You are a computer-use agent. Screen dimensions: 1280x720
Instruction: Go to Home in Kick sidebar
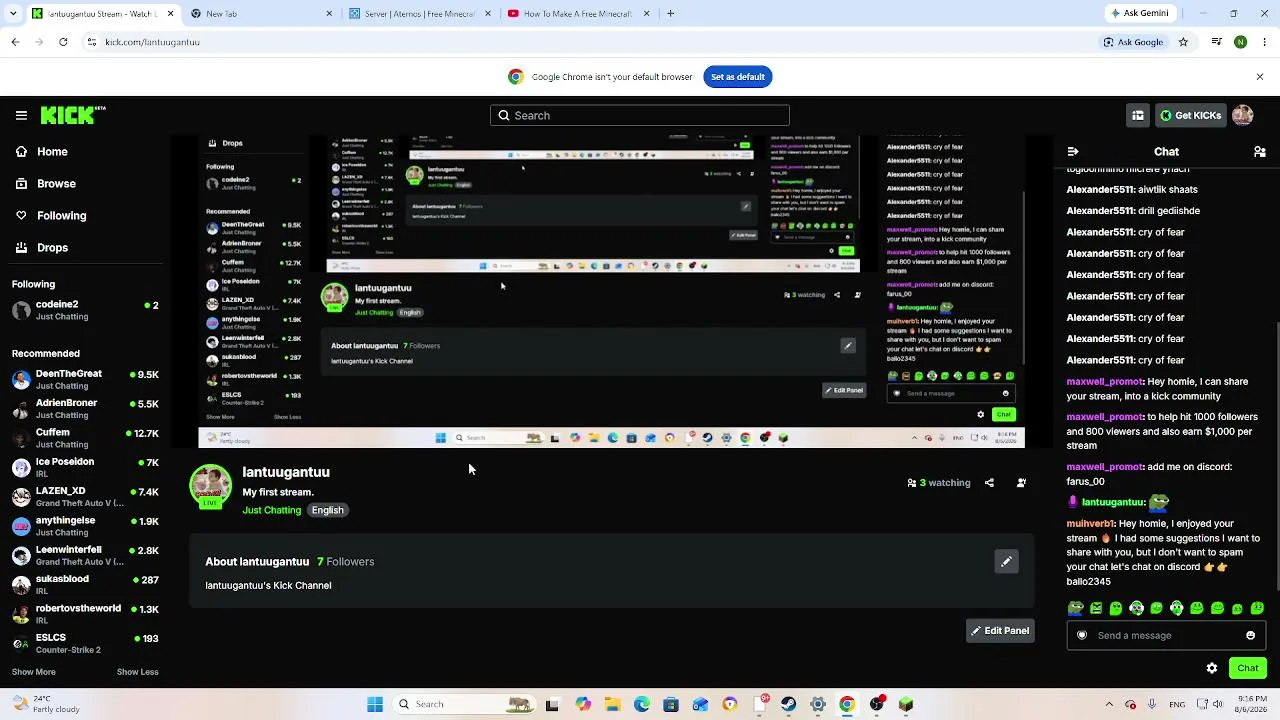[41, 152]
